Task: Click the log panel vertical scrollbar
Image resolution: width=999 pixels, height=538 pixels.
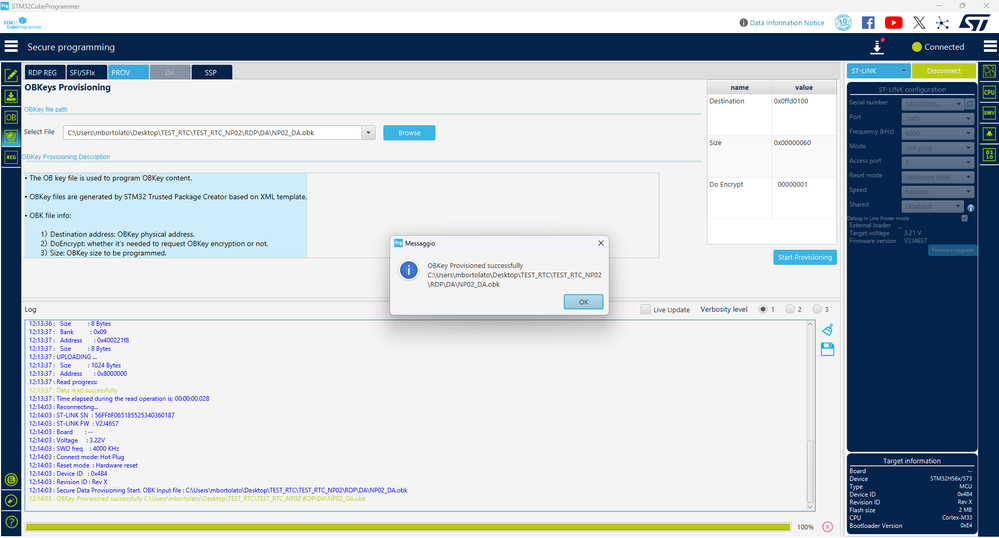Action: [x=810, y=415]
